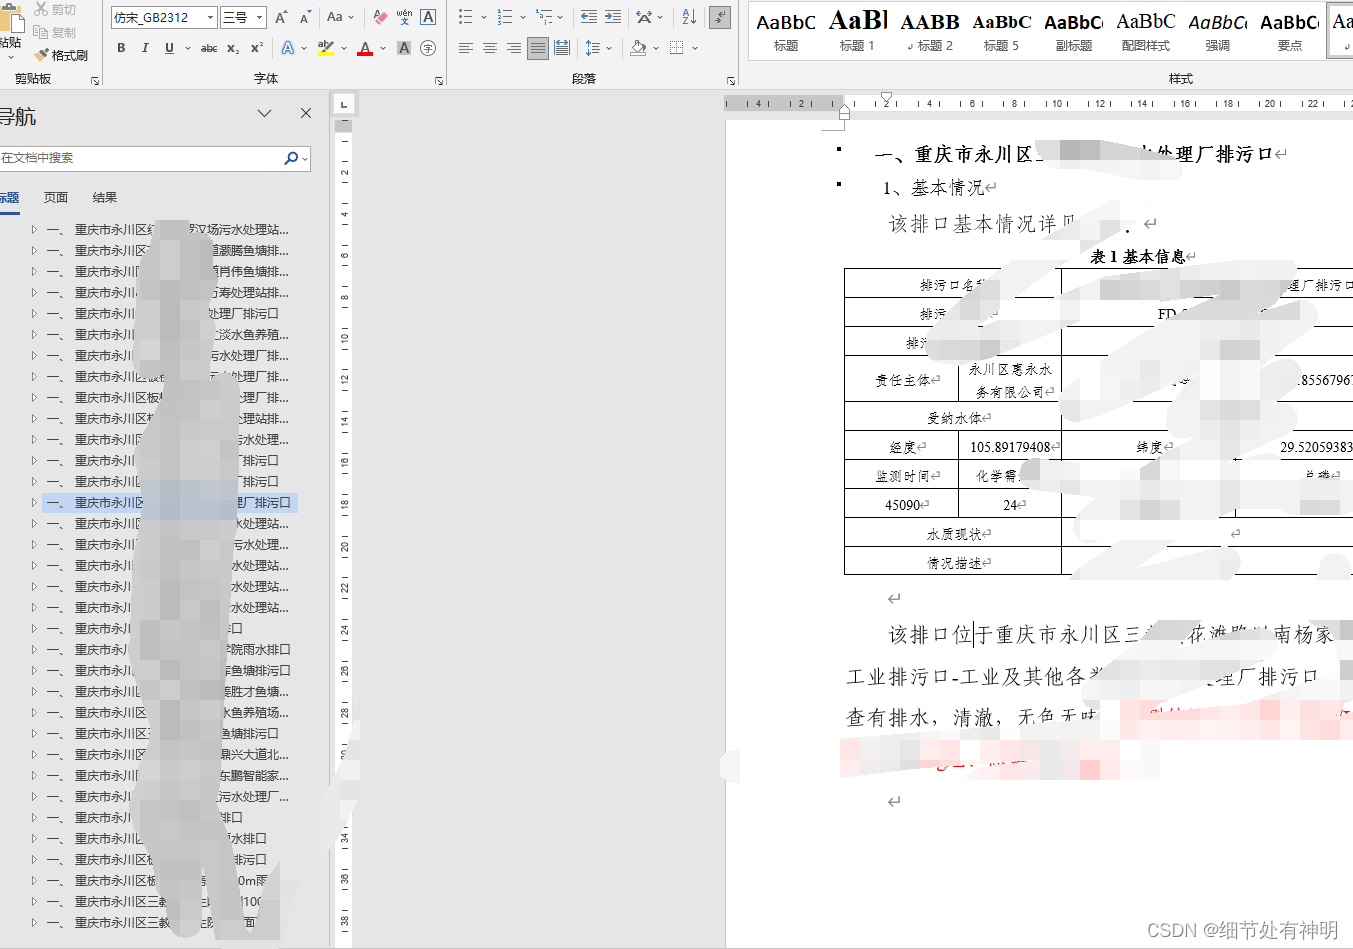This screenshot has width=1353, height=949.
Task: Click the center alignment icon
Action: pyautogui.click(x=490, y=47)
